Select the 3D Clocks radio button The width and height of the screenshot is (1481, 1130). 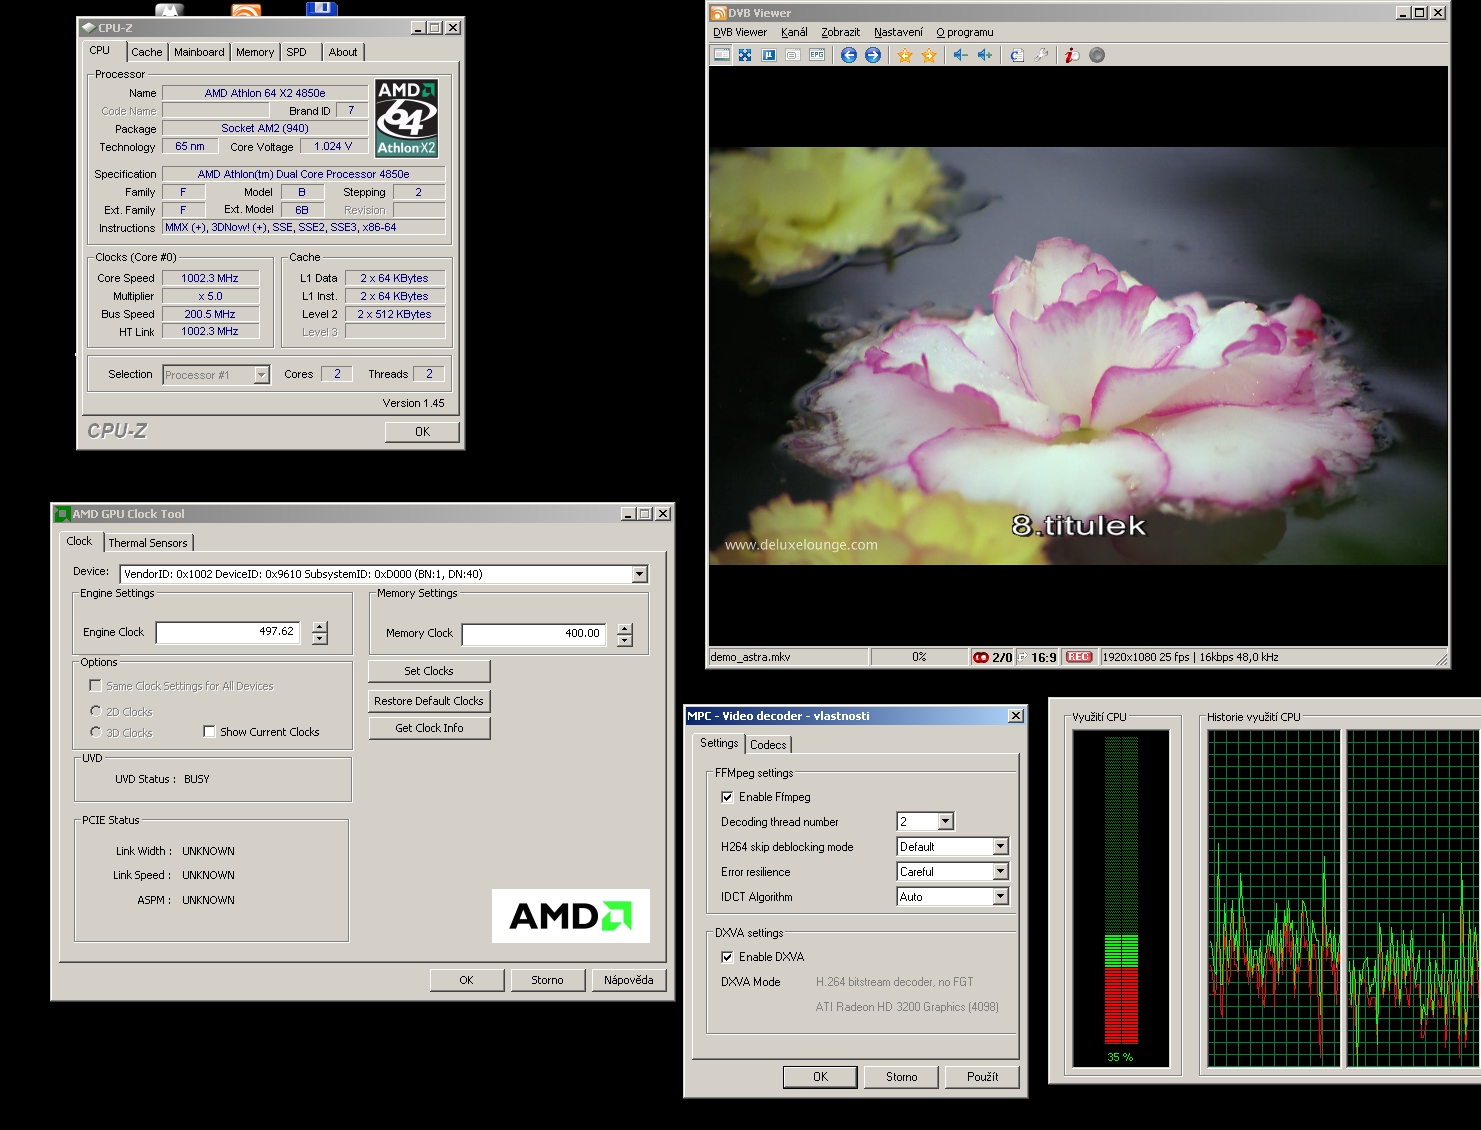(96, 732)
